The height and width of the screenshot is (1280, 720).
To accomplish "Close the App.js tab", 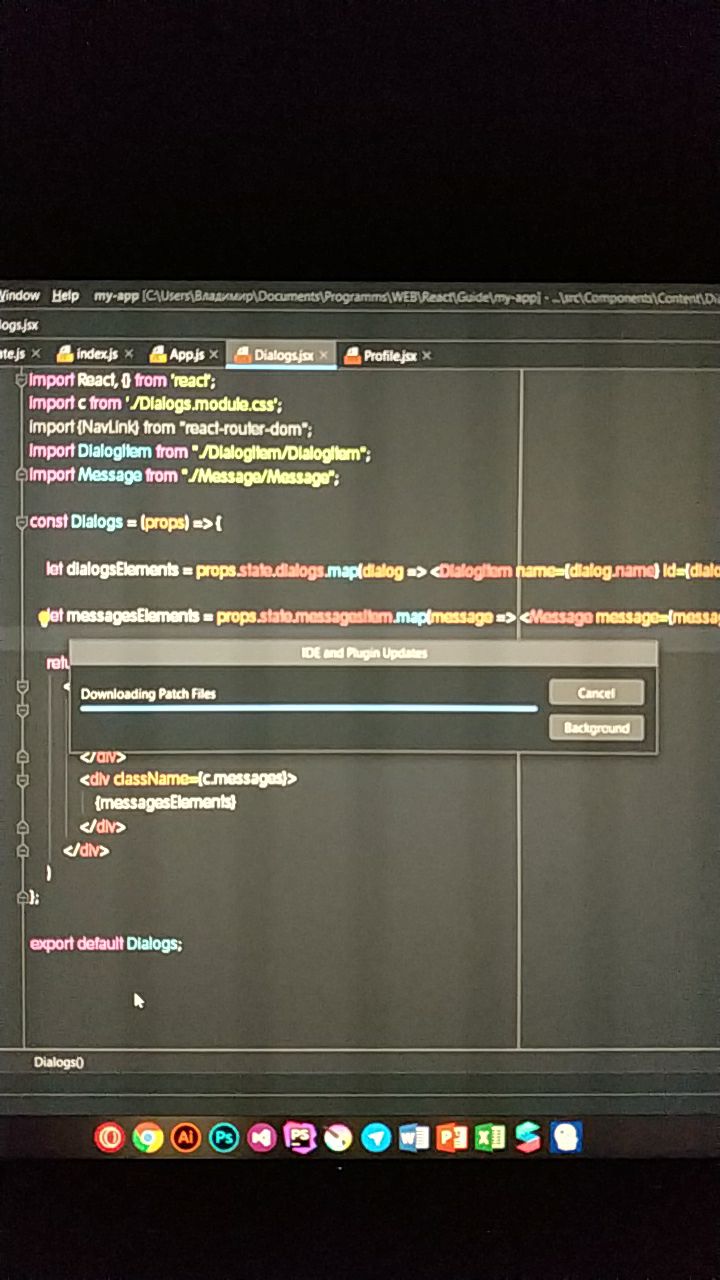I will (214, 354).
